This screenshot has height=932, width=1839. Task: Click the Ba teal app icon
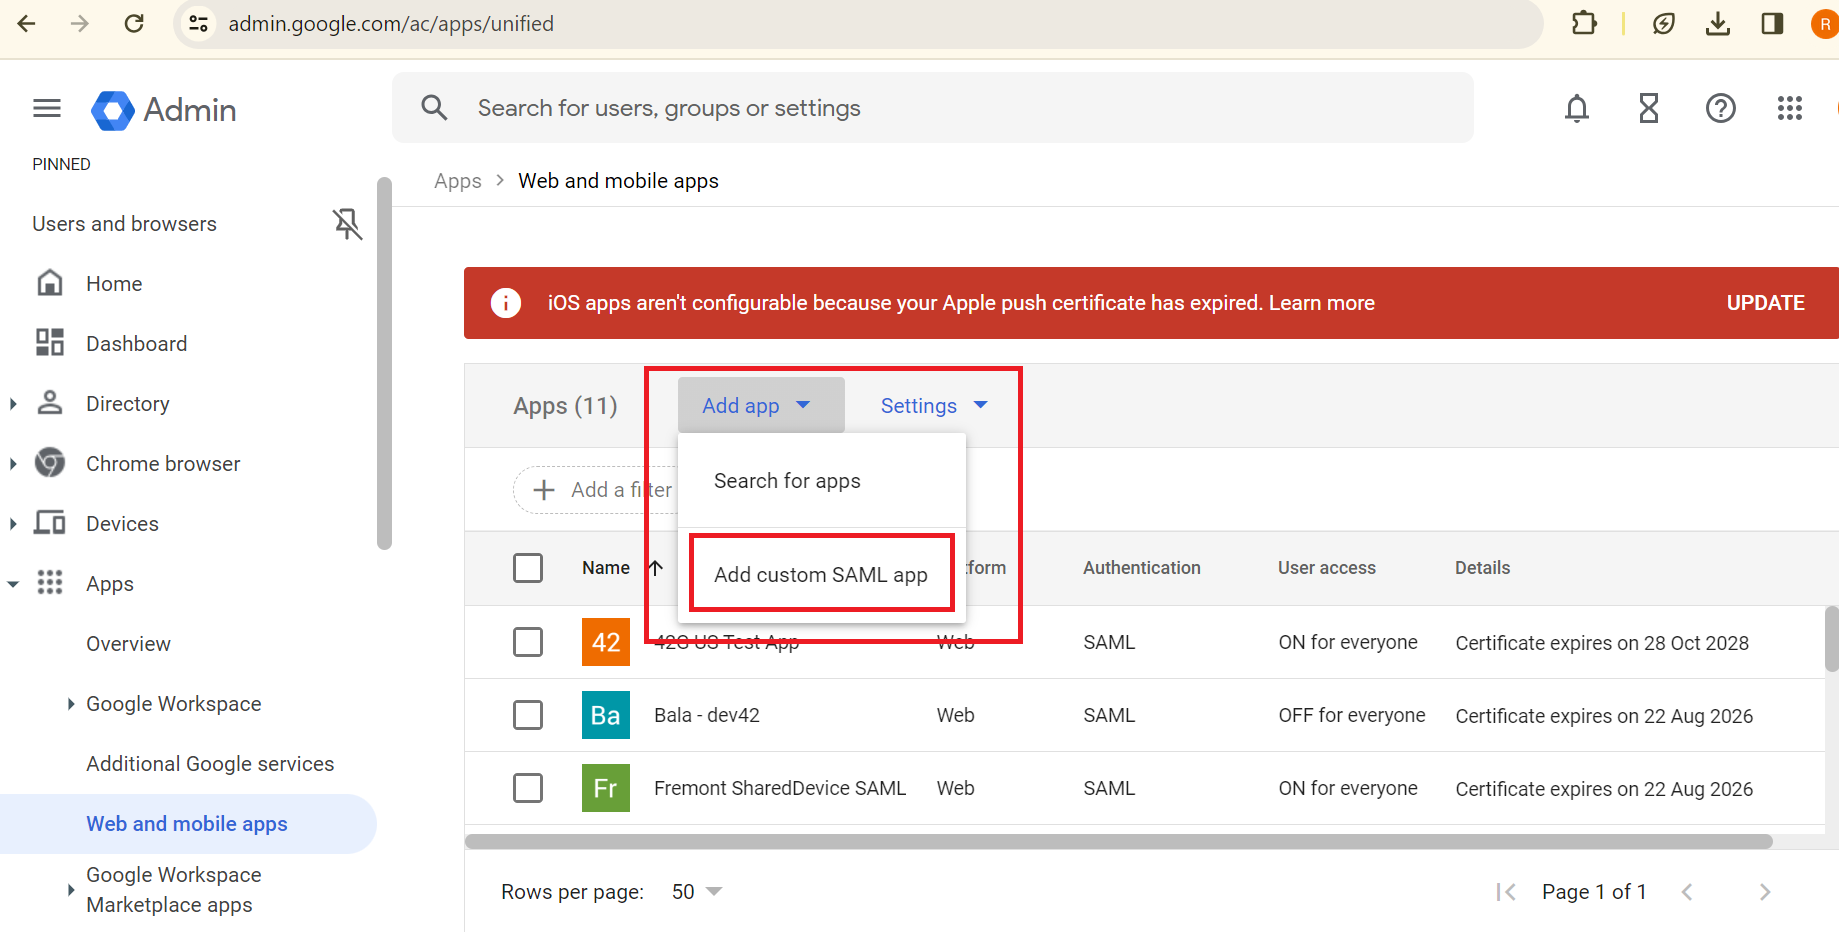[x=606, y=715]
